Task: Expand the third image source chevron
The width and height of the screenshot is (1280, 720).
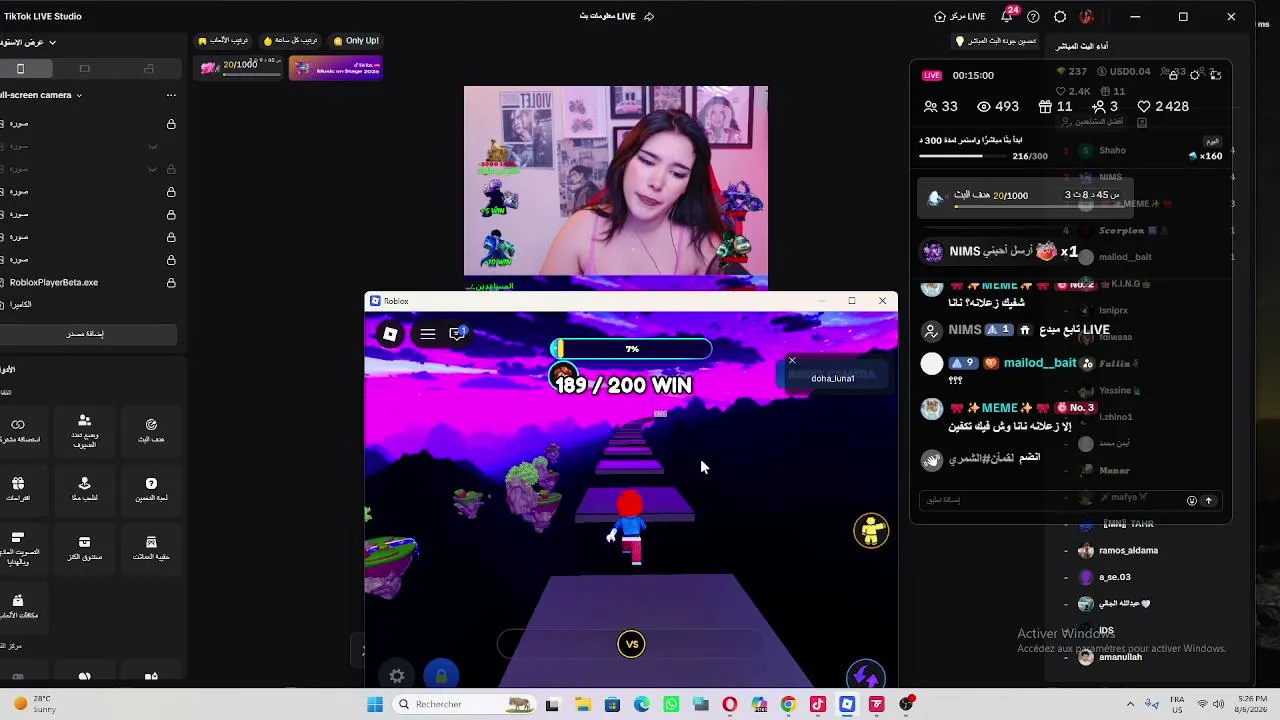Action: point(152,169)
